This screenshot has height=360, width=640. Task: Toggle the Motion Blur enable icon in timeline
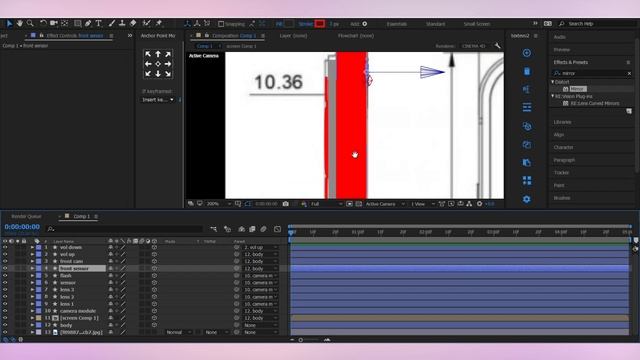pyautogui.click(x=263, y=229)
